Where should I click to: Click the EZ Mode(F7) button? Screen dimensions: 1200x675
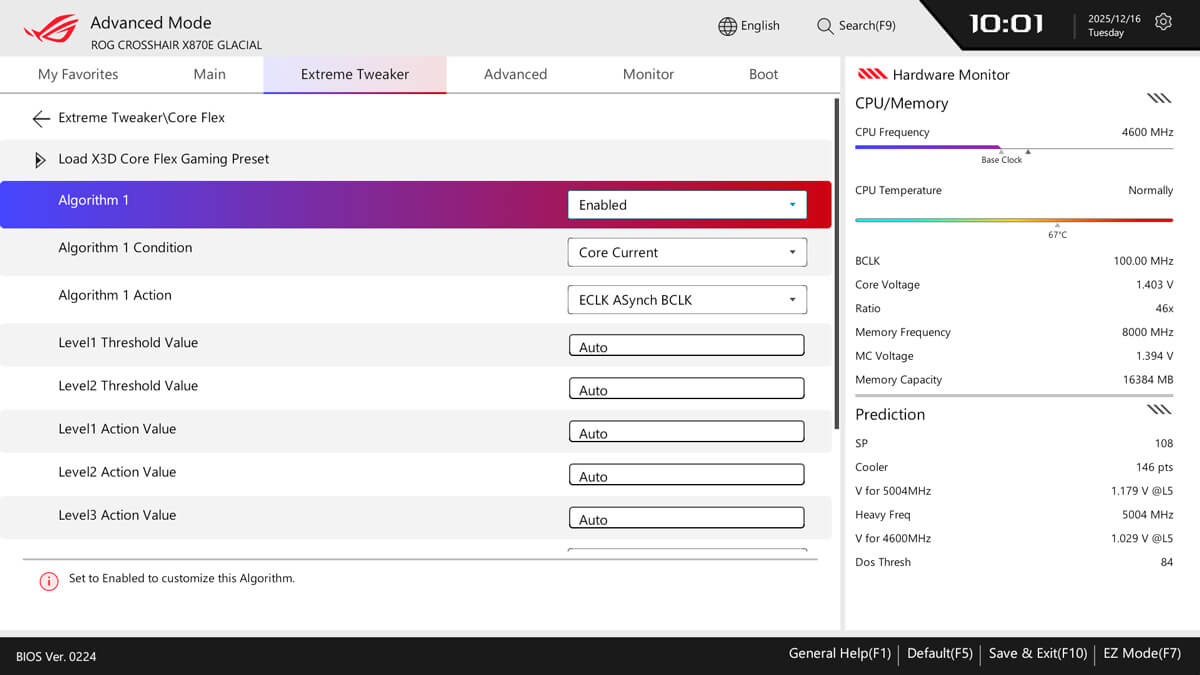(x=1142, y=654)
